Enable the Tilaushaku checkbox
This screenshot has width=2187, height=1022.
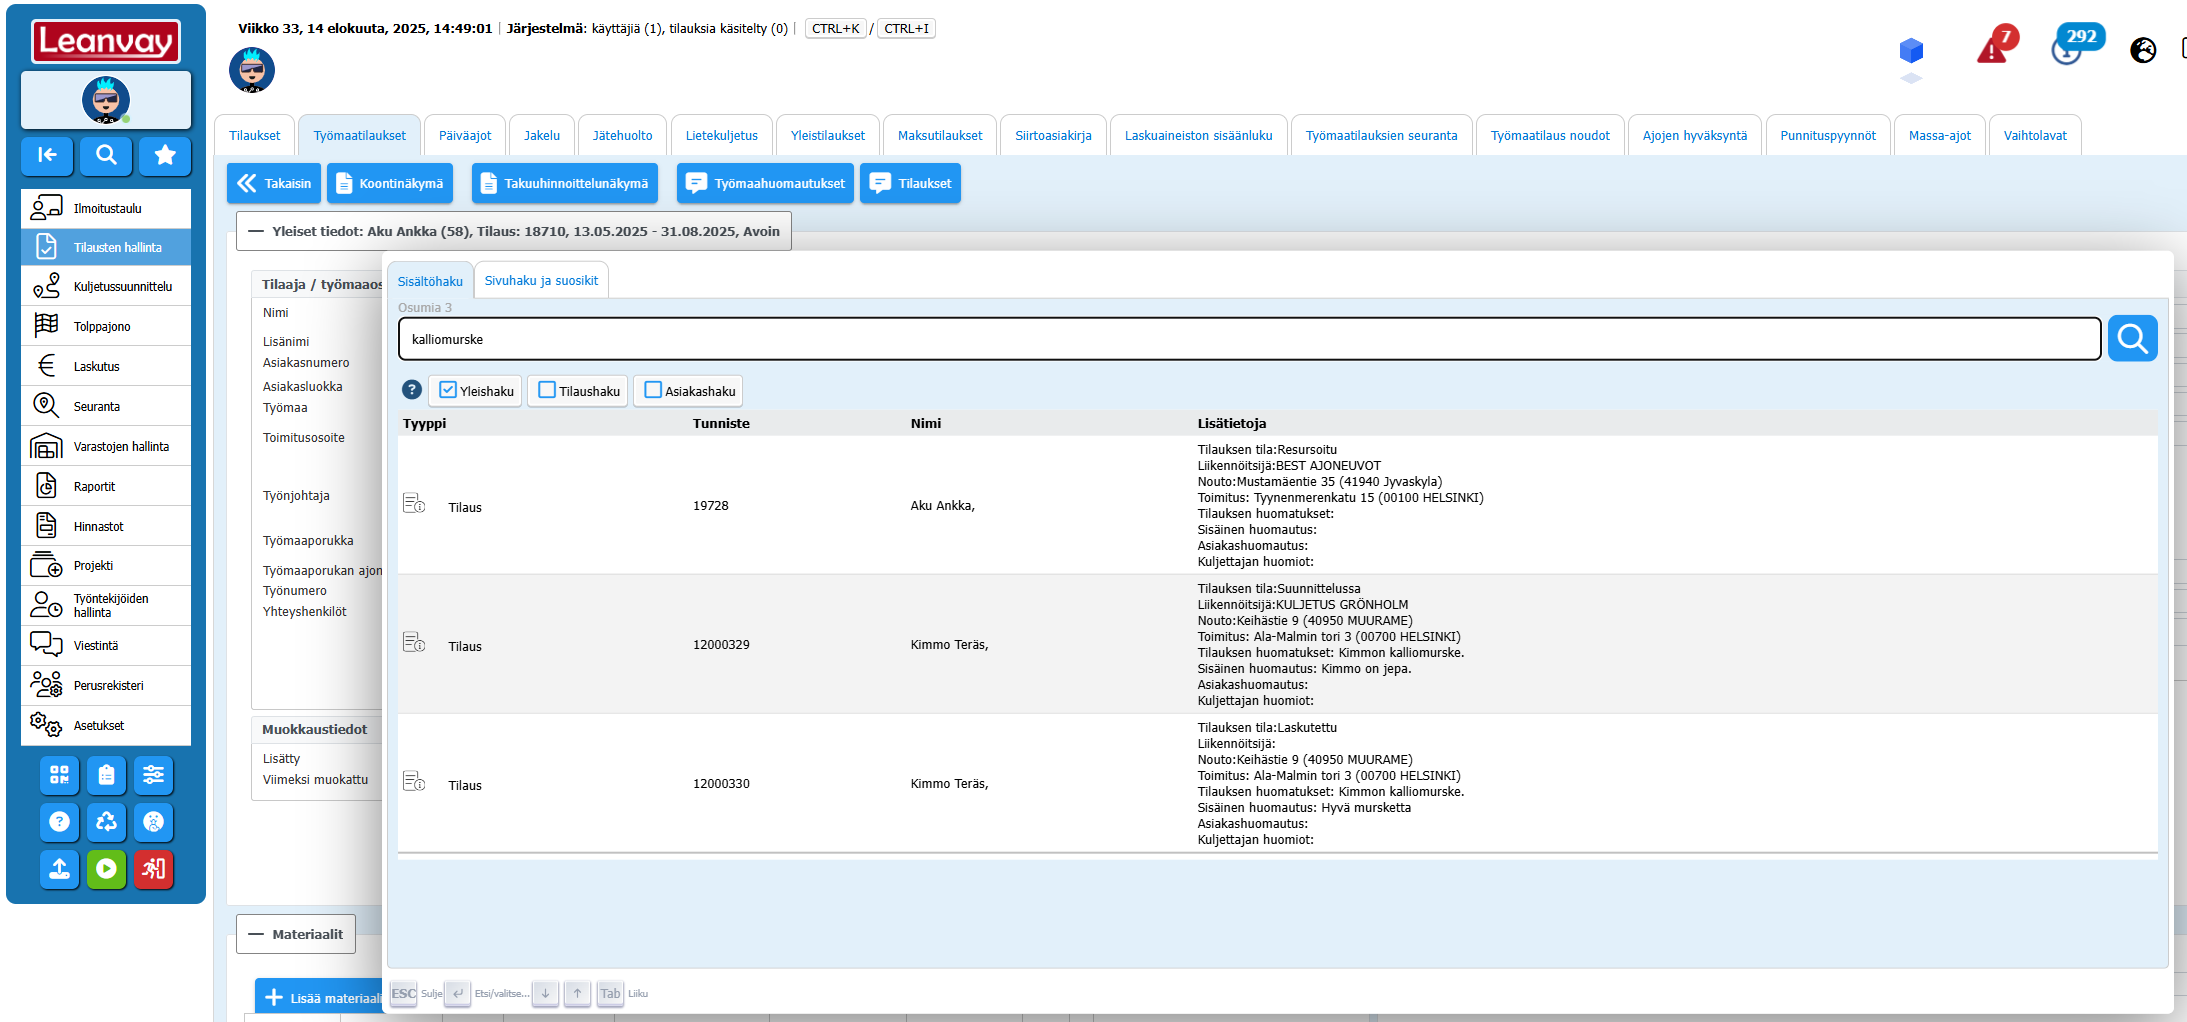(547, 390)
